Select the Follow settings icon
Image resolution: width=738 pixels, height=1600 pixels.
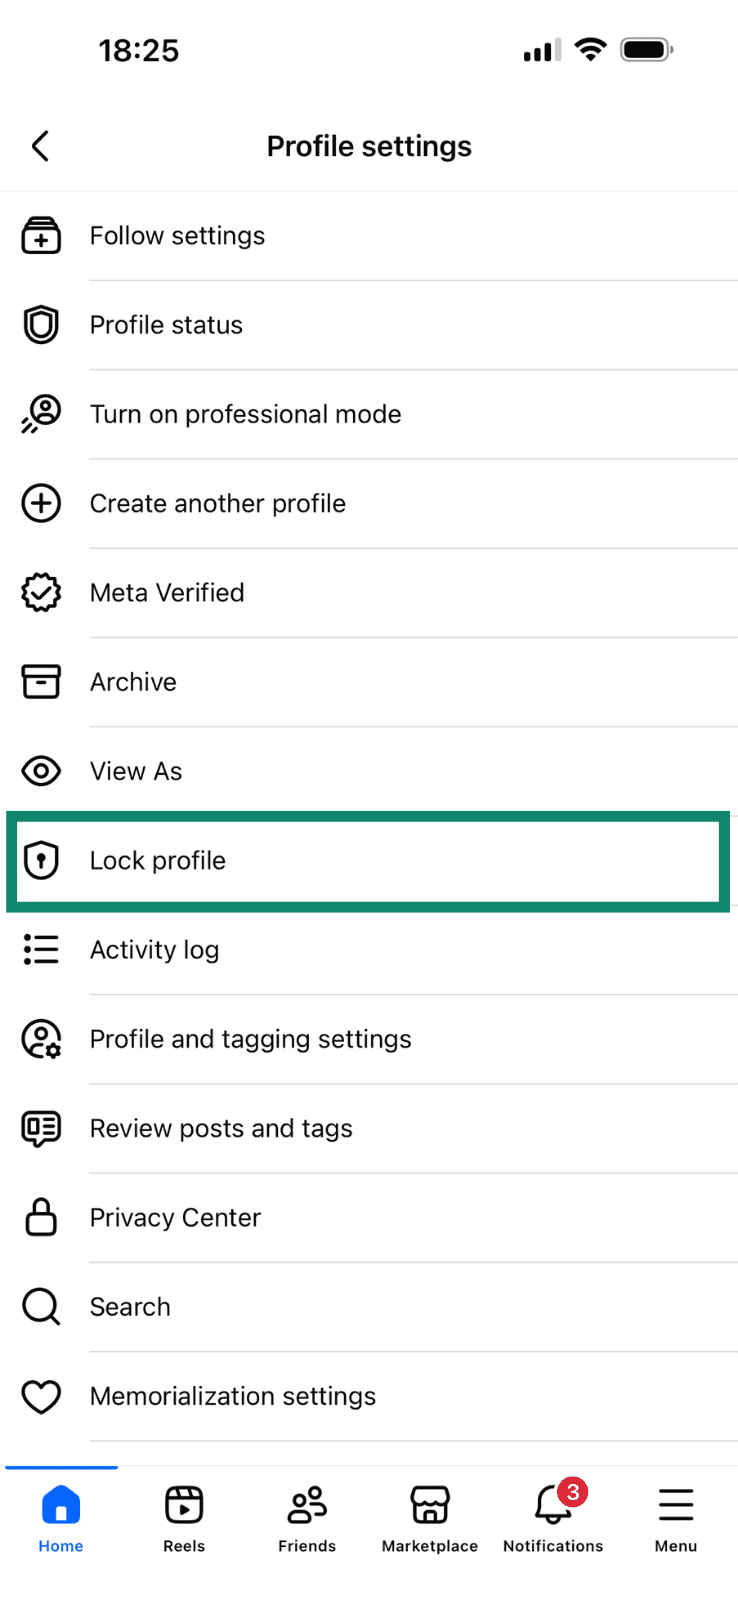(x=41, y=236)
